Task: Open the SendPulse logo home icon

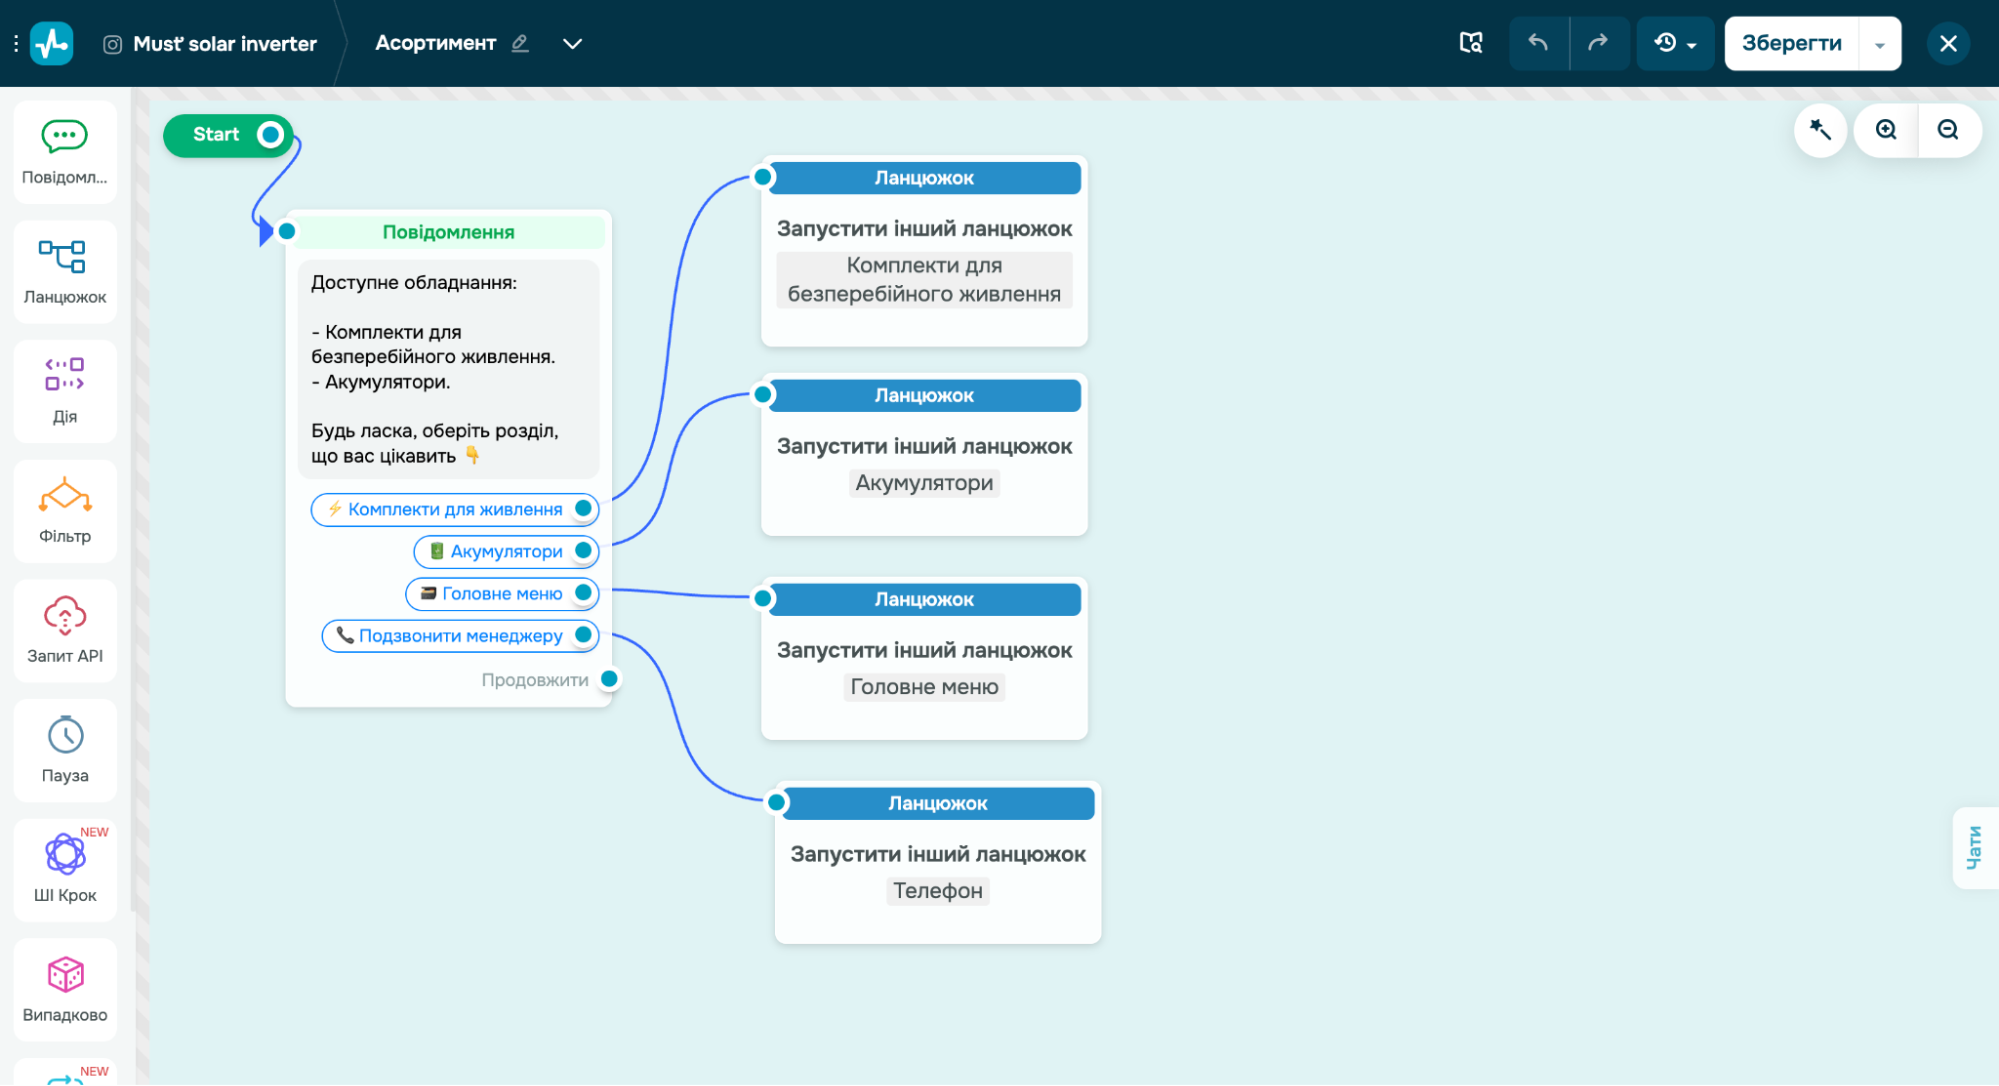Action: pyautogui.click(x=52, y=44)
